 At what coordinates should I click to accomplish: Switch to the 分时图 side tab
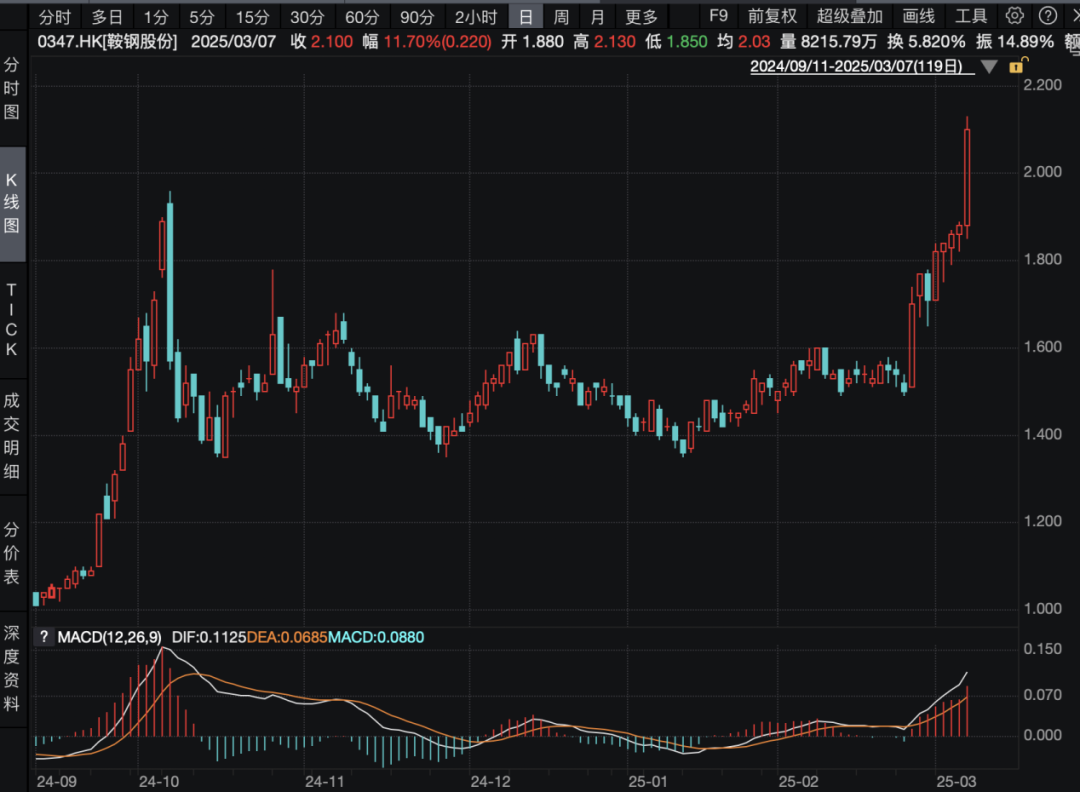[x=12, y=88]
